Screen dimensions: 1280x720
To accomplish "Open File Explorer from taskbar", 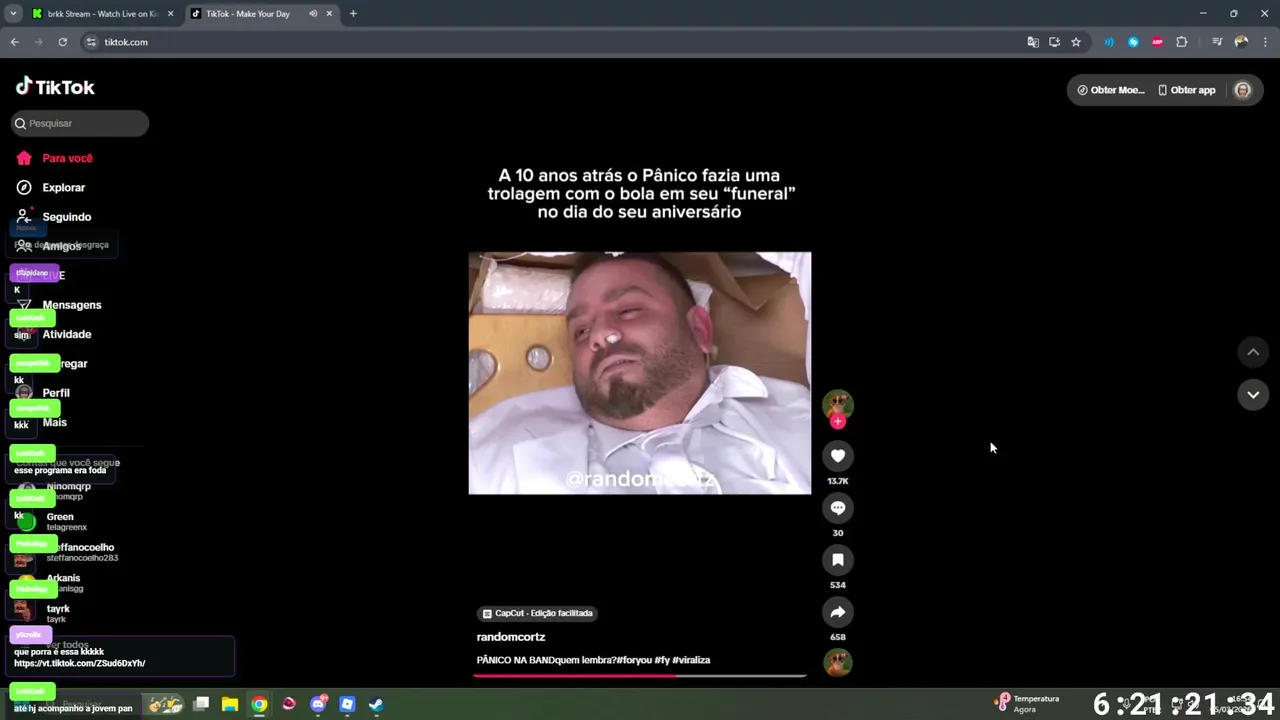I will [x=230, y=704].
